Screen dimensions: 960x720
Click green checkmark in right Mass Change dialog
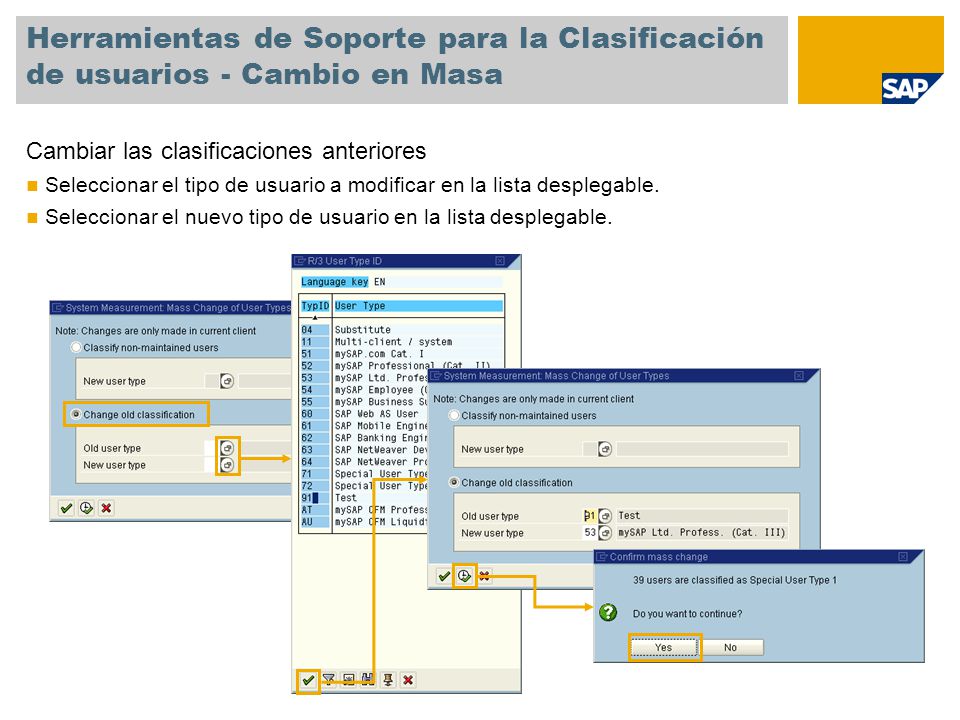pyautogui.click(x=444, y=576)
